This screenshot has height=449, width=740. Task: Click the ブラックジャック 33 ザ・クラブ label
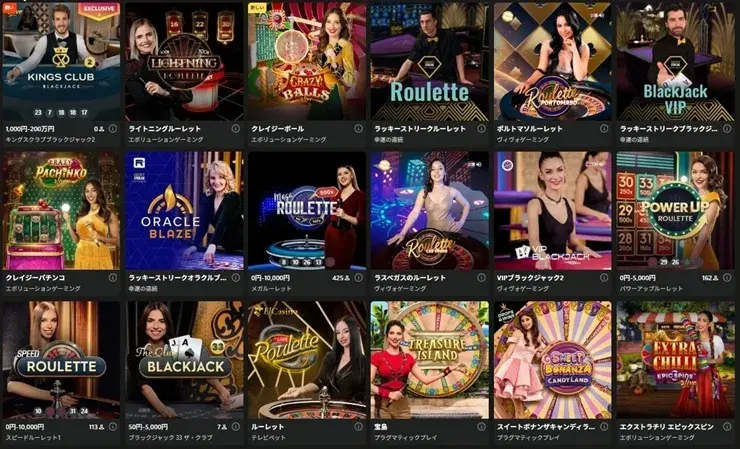(170, 438)
